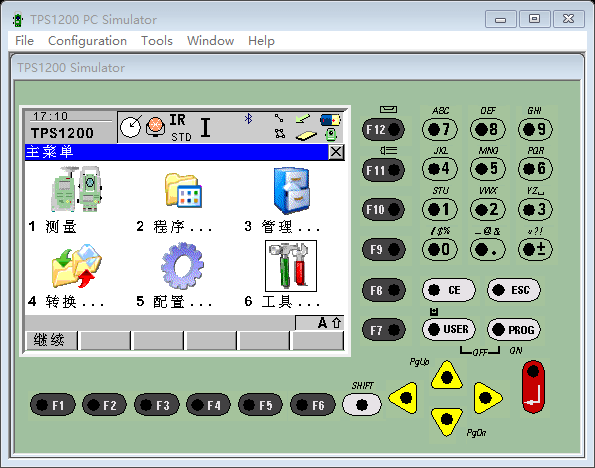Click the F7 key
Screen dimensions: 595x468
[384, 330]
